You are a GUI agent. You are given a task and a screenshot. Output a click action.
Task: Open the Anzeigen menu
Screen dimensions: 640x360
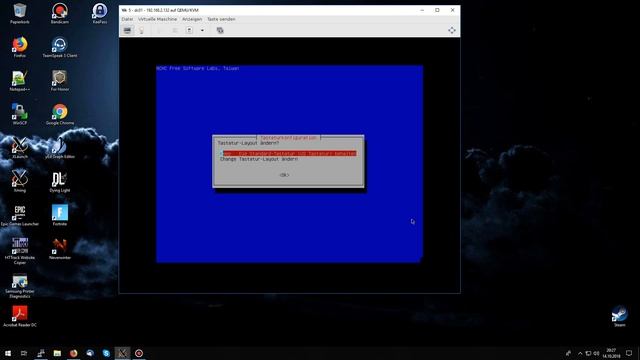point(192,19)
